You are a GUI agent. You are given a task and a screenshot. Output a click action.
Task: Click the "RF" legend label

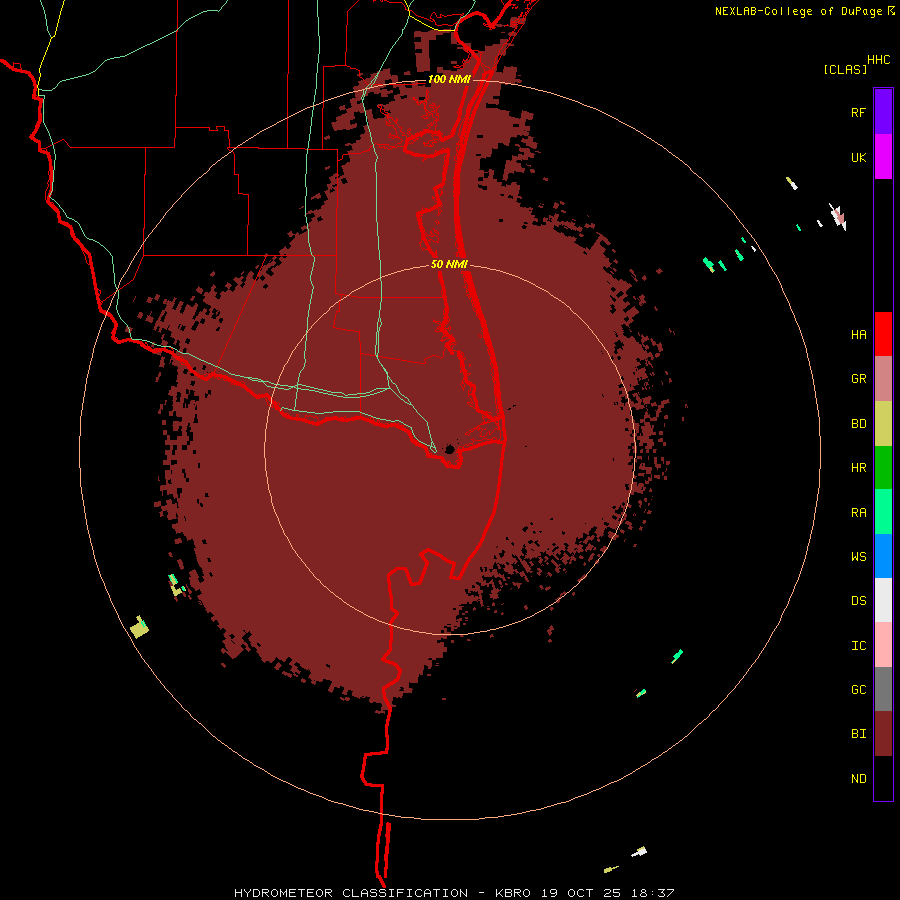[858, 112]
